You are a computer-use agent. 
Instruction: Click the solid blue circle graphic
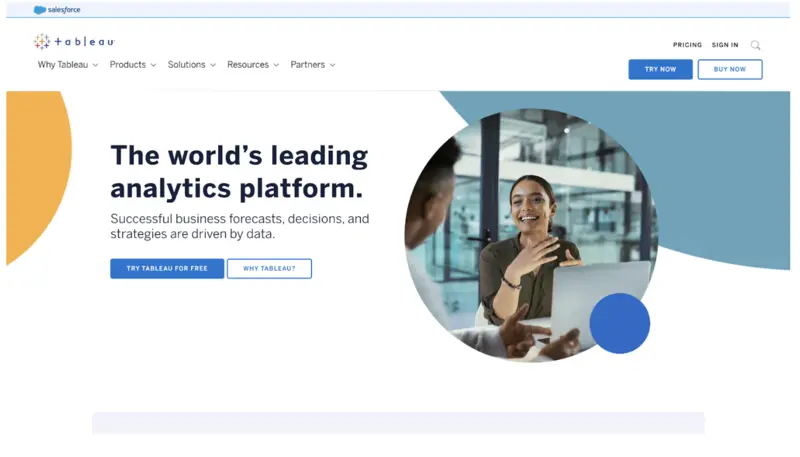point(619,323)
